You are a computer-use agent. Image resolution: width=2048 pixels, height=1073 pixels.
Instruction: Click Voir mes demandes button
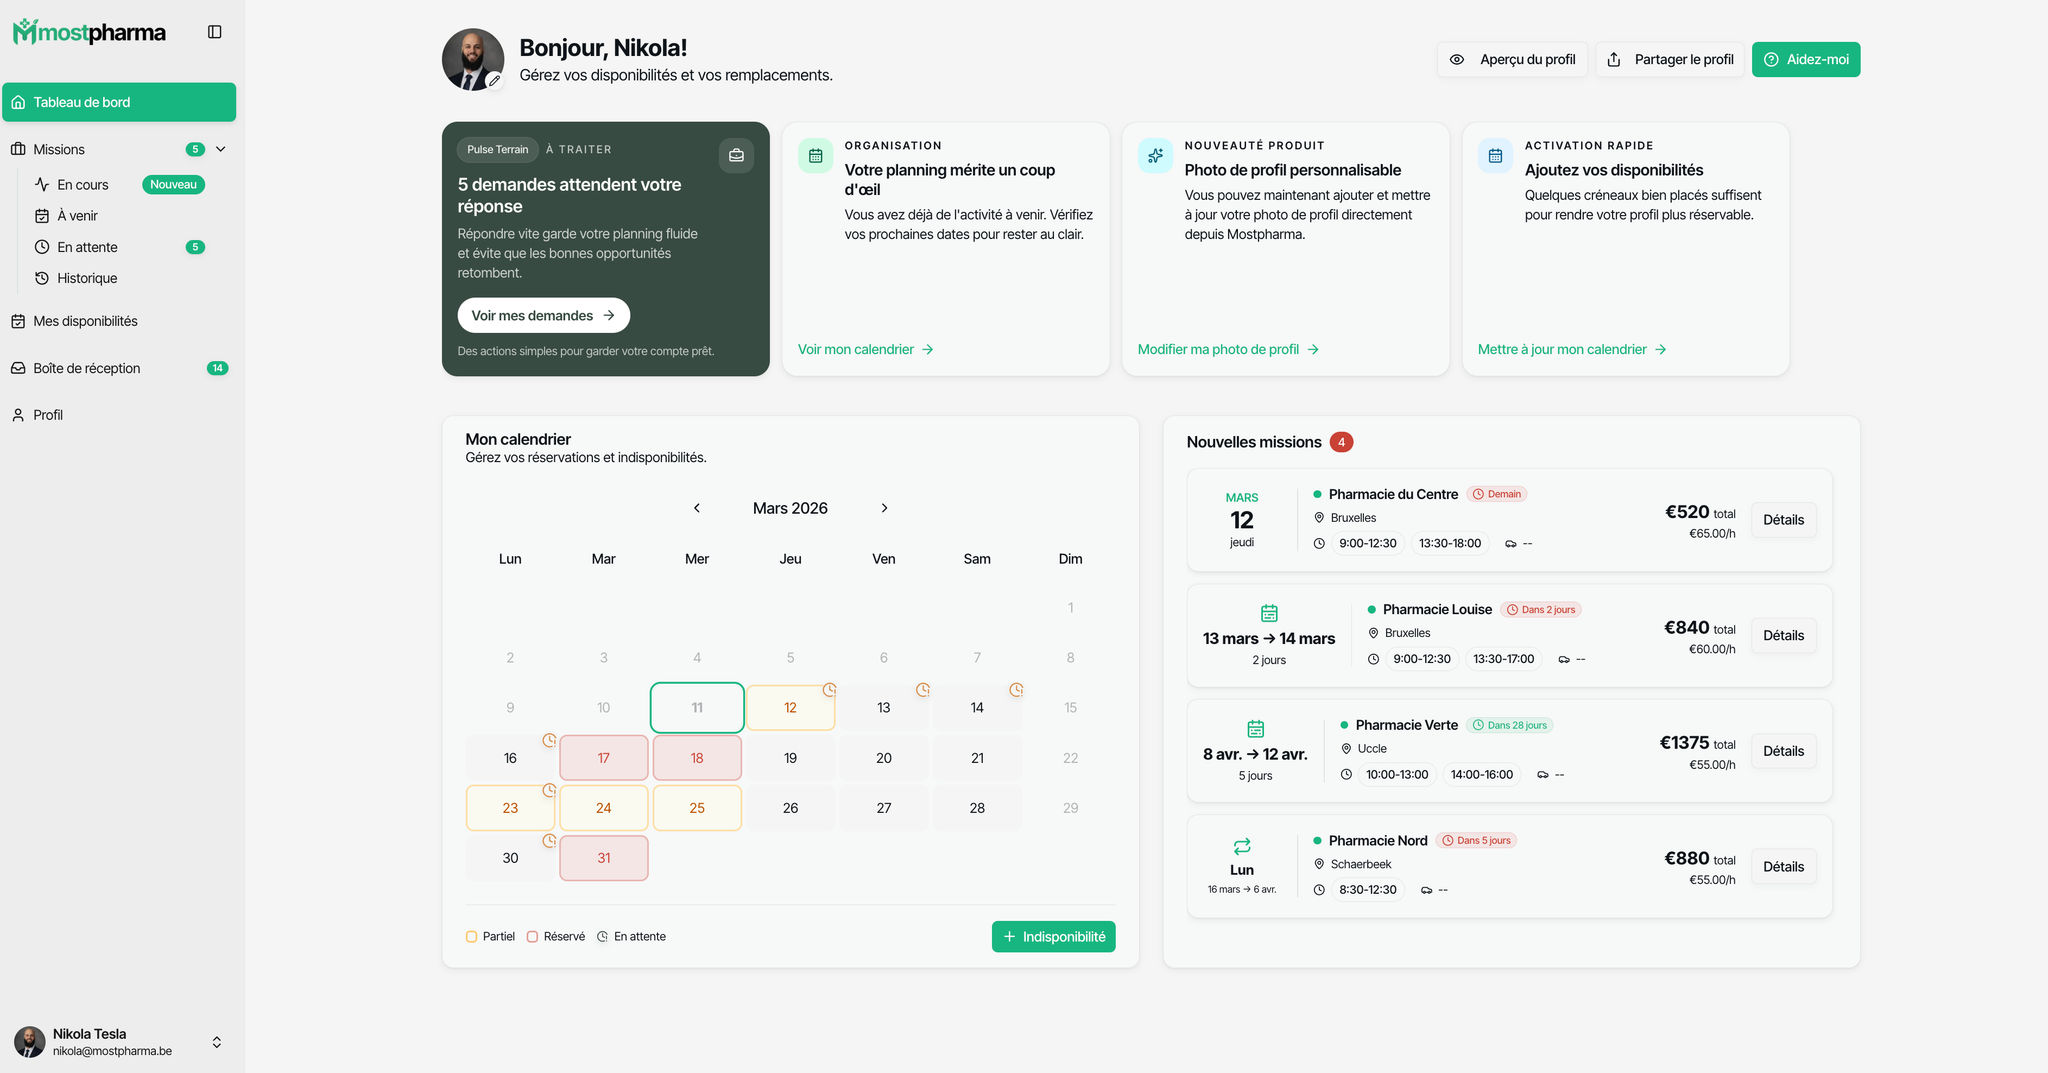click(544, 315)
